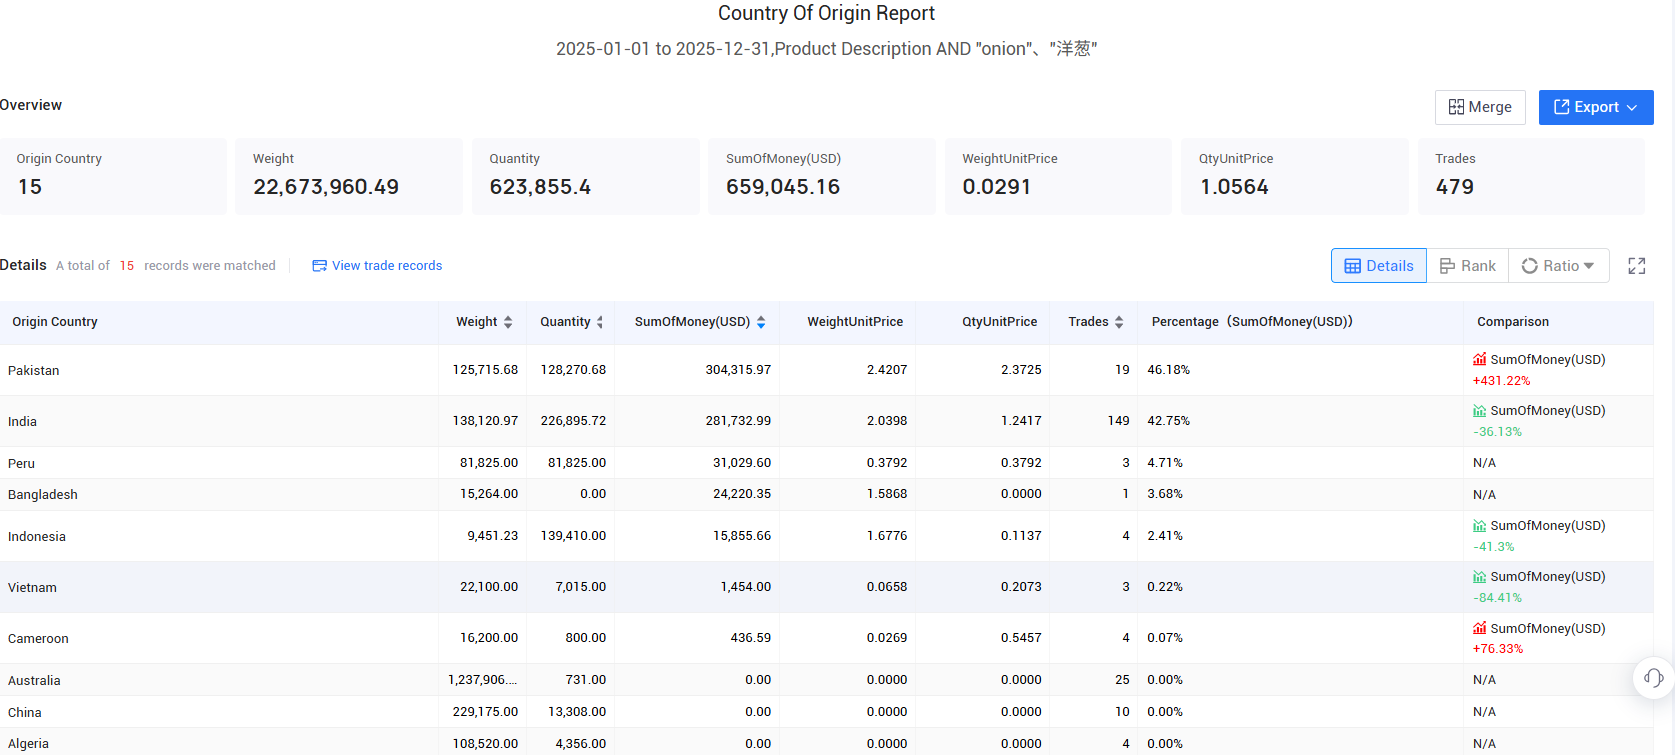Click the Origin Country overview card
The width and height of the screenshot is (1675, 755).
[x=113, y=176]
